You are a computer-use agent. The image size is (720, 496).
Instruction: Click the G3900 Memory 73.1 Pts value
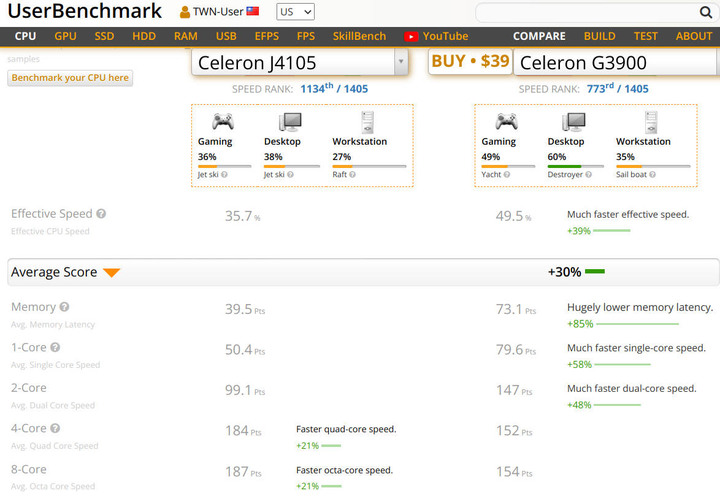(516, 310)
